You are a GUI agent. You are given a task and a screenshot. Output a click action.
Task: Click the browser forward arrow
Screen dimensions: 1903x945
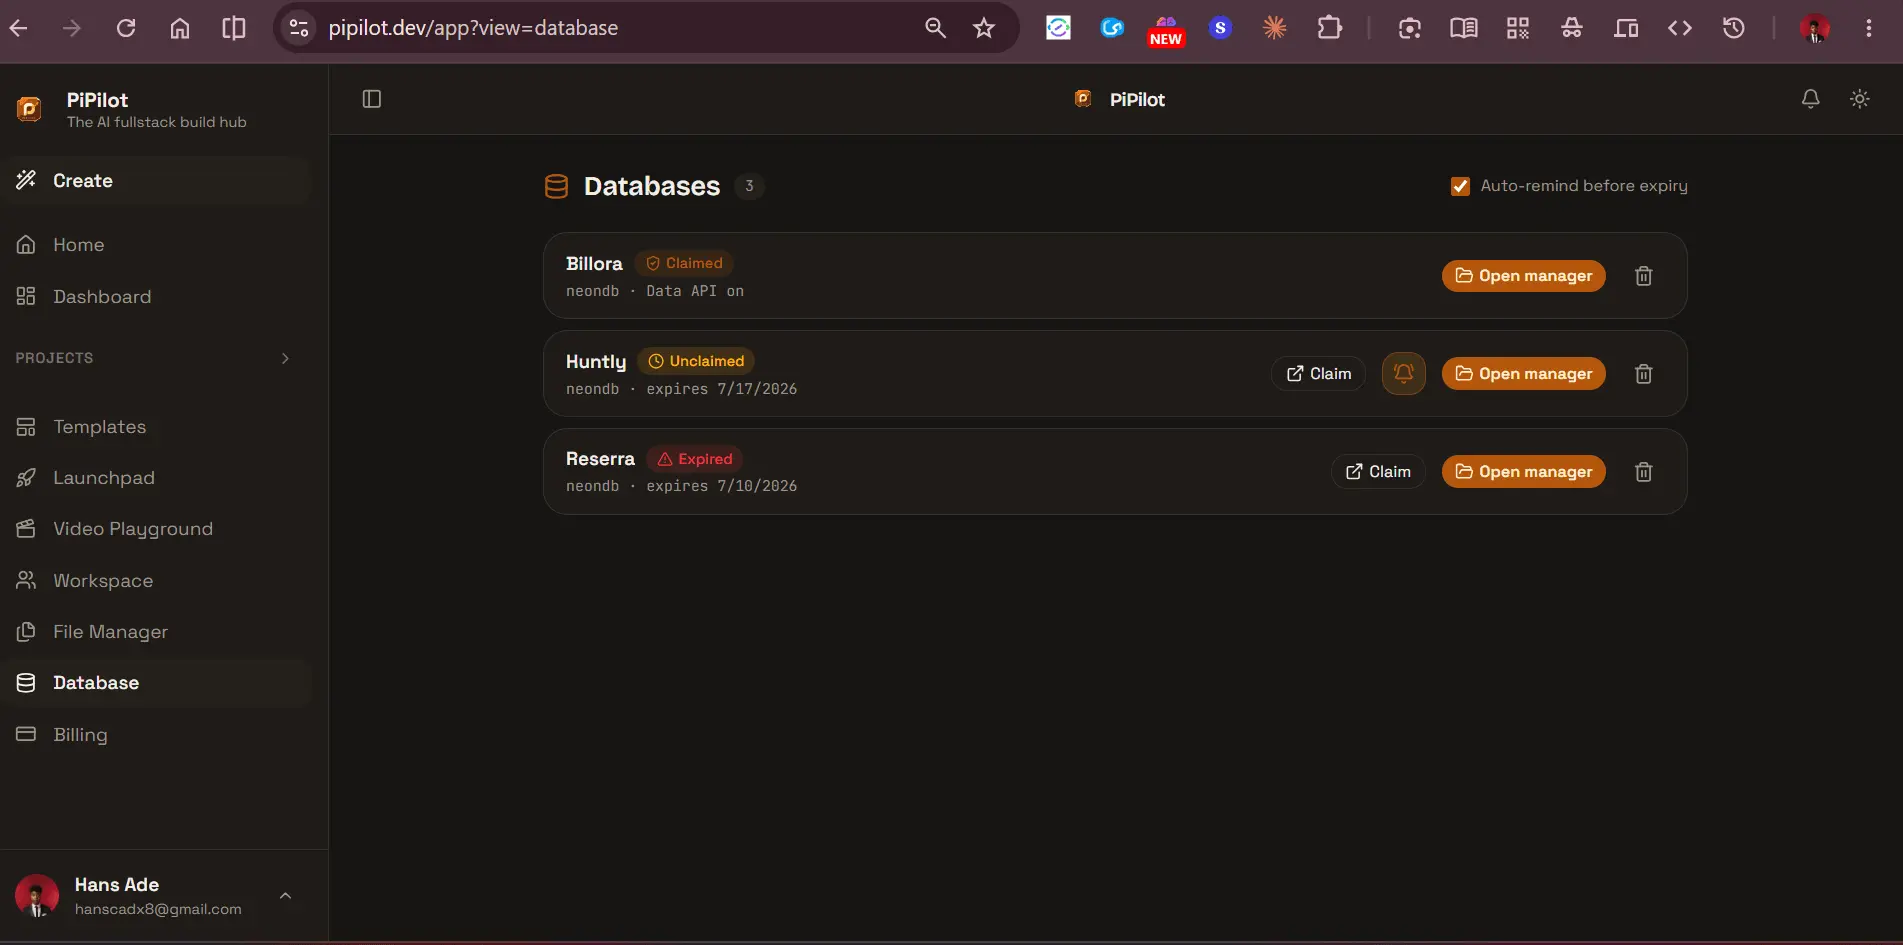tap(72, 28)
